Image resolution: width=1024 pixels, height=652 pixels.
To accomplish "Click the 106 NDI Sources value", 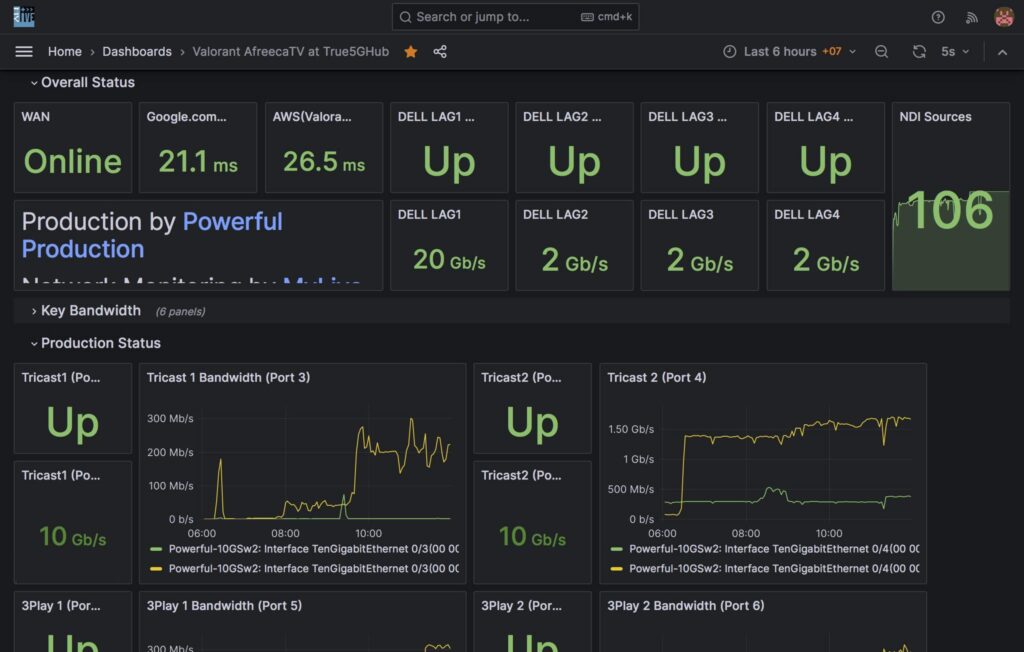I will coord(950,210).
